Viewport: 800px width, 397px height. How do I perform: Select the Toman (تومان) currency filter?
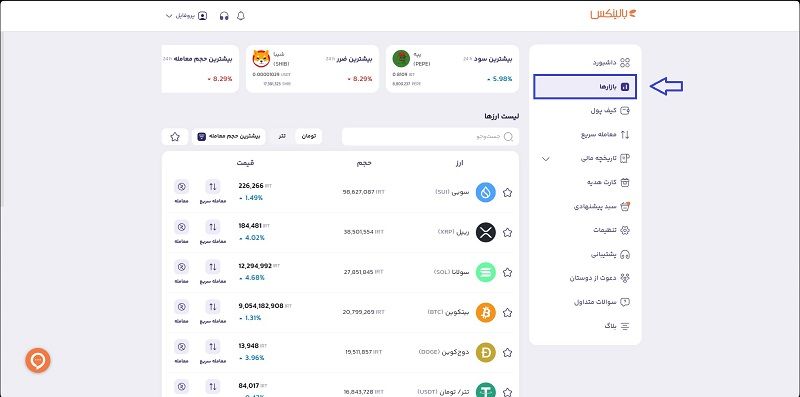[309, 137]
